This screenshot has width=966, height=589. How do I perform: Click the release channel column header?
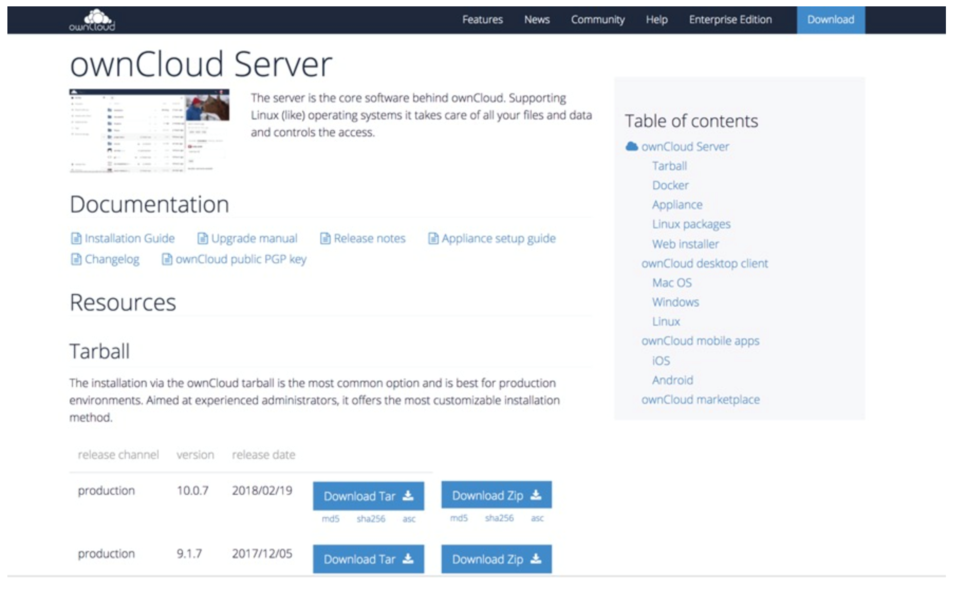click(x=118, y=455)
